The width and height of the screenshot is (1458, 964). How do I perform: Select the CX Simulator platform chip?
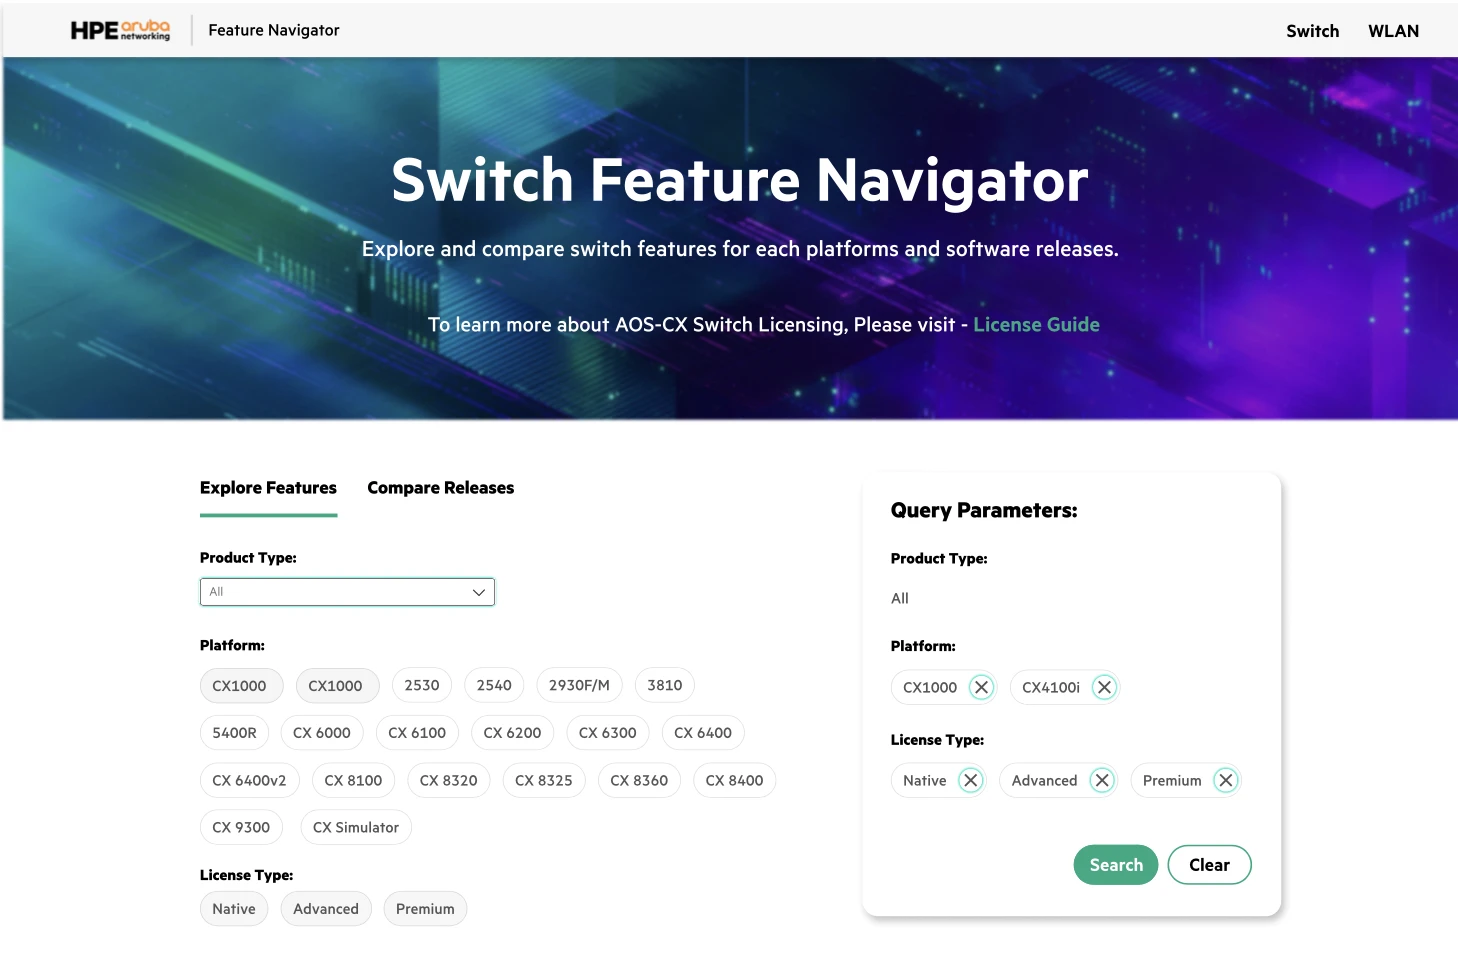click(356, 827)
